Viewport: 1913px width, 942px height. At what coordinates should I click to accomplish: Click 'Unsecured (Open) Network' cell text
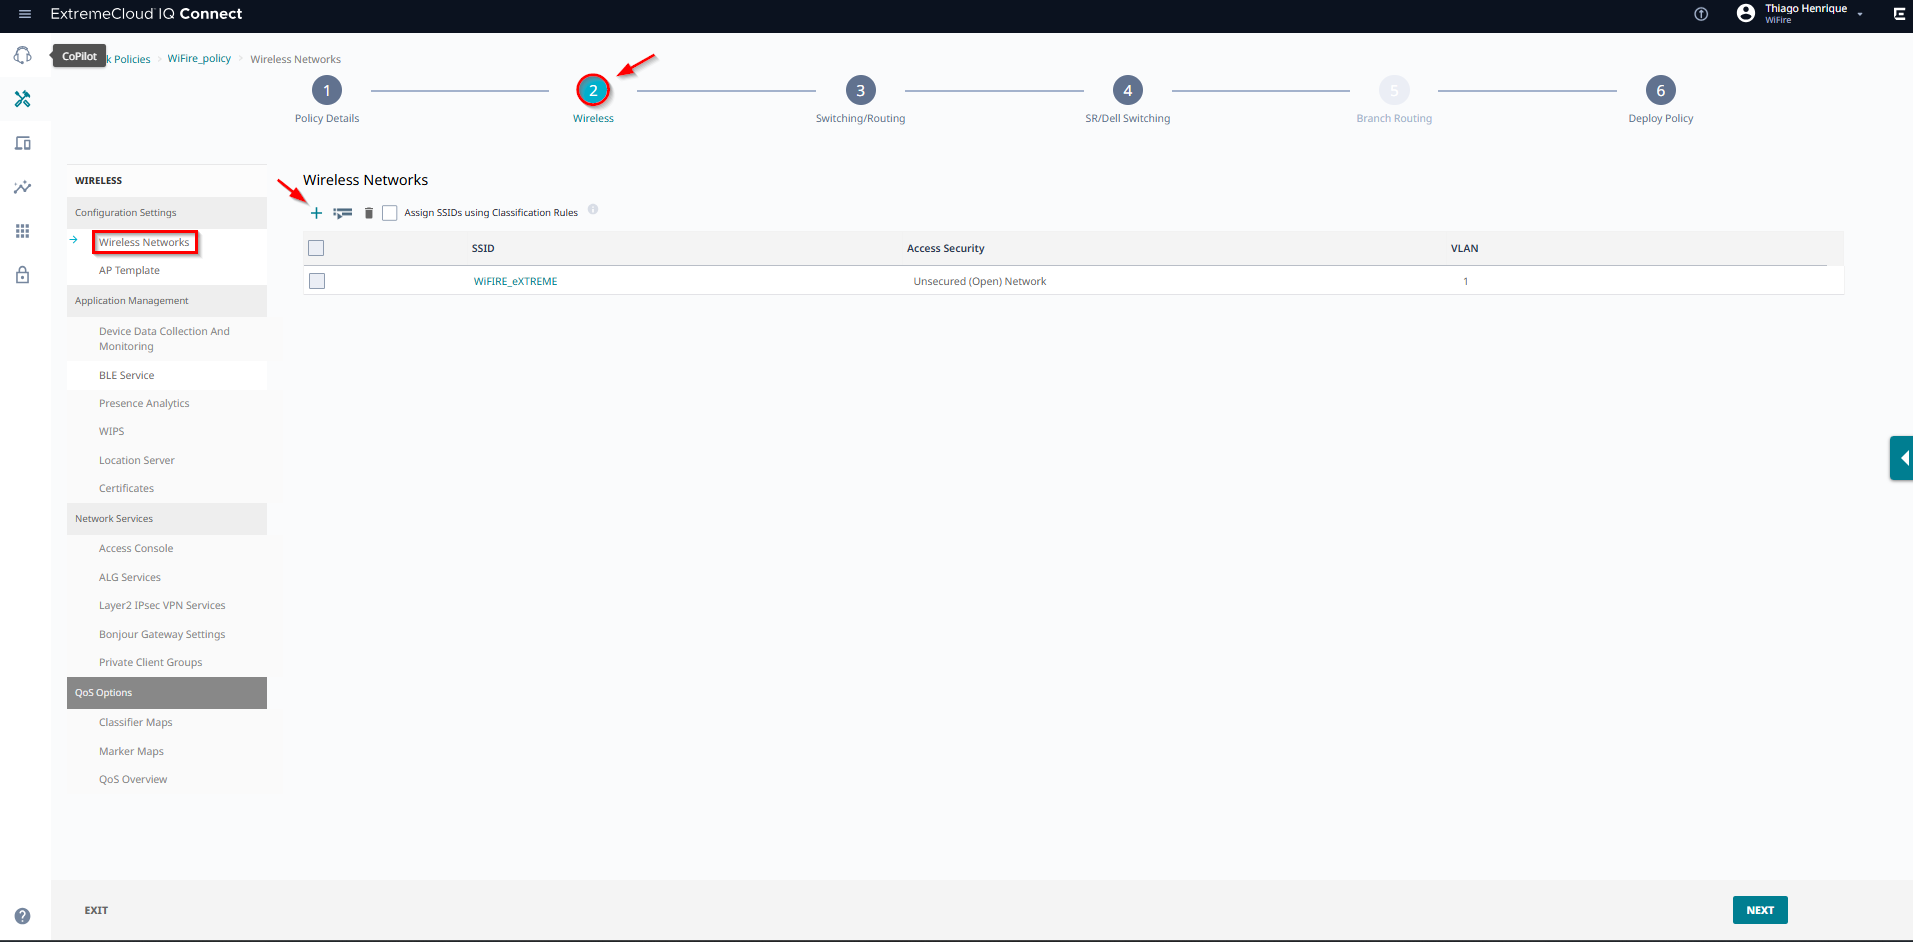979,282
